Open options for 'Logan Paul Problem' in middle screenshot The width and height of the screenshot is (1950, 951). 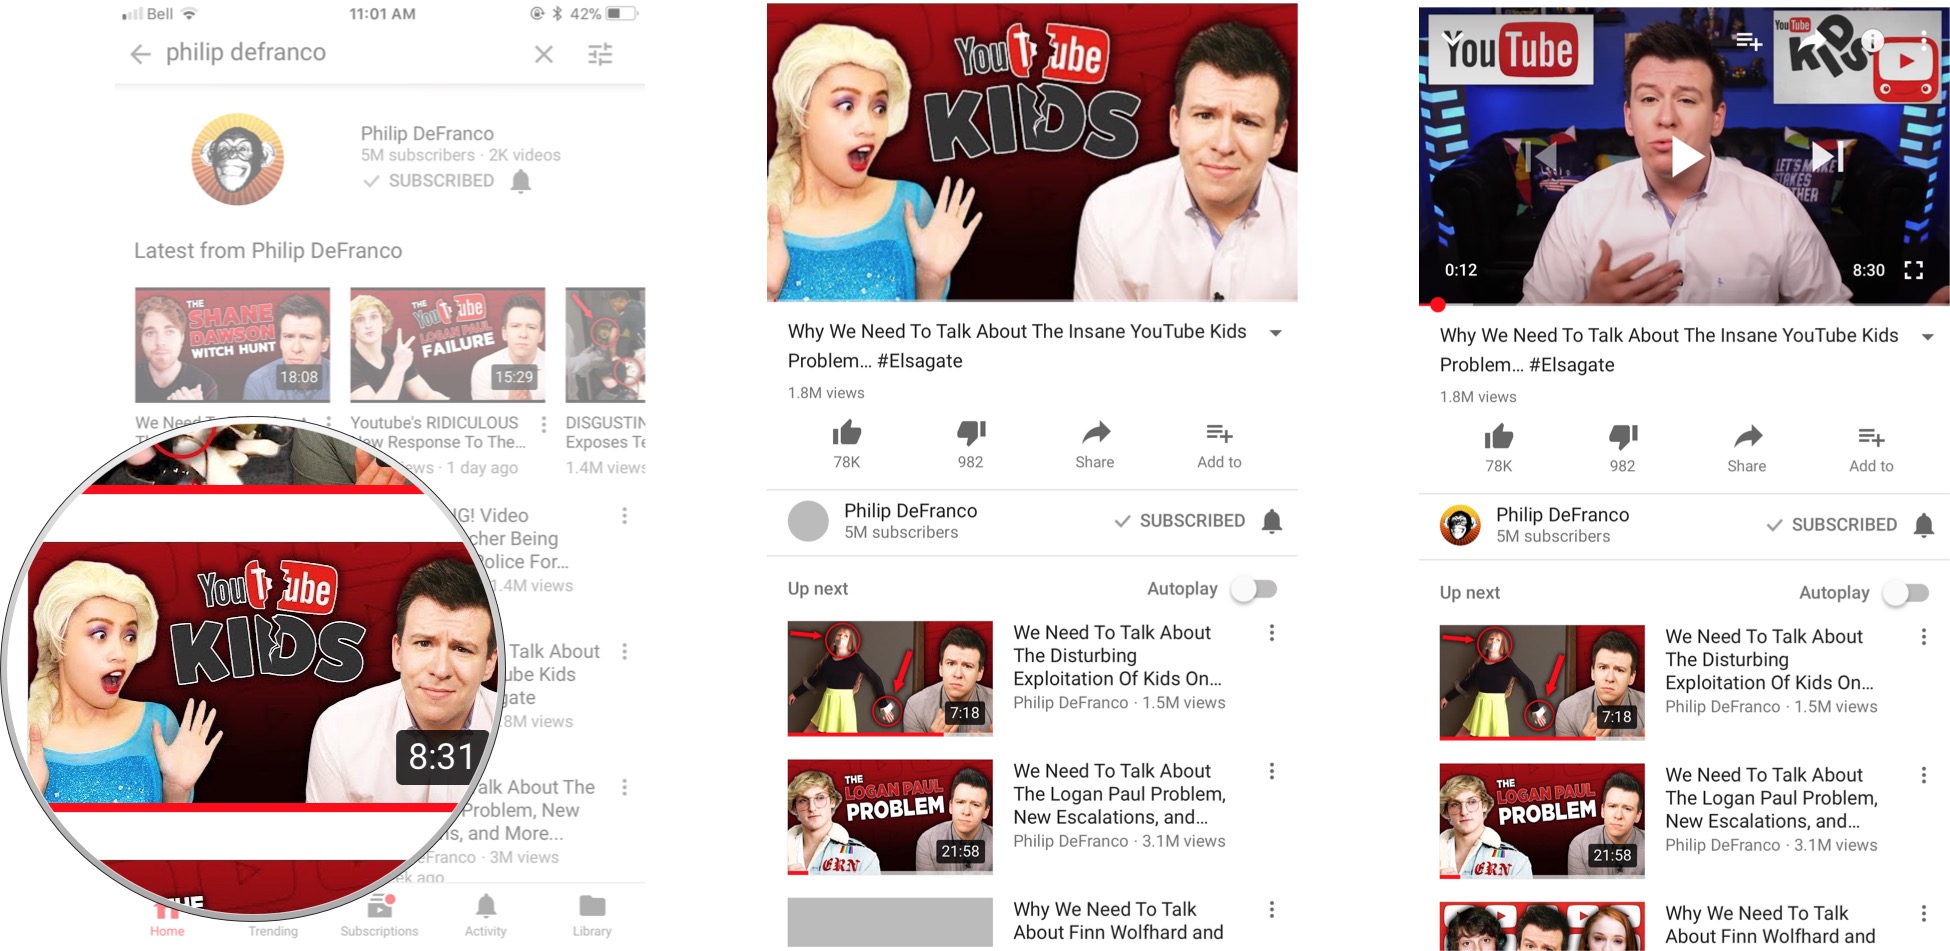pyautogui.click(x=1272, y=771)
